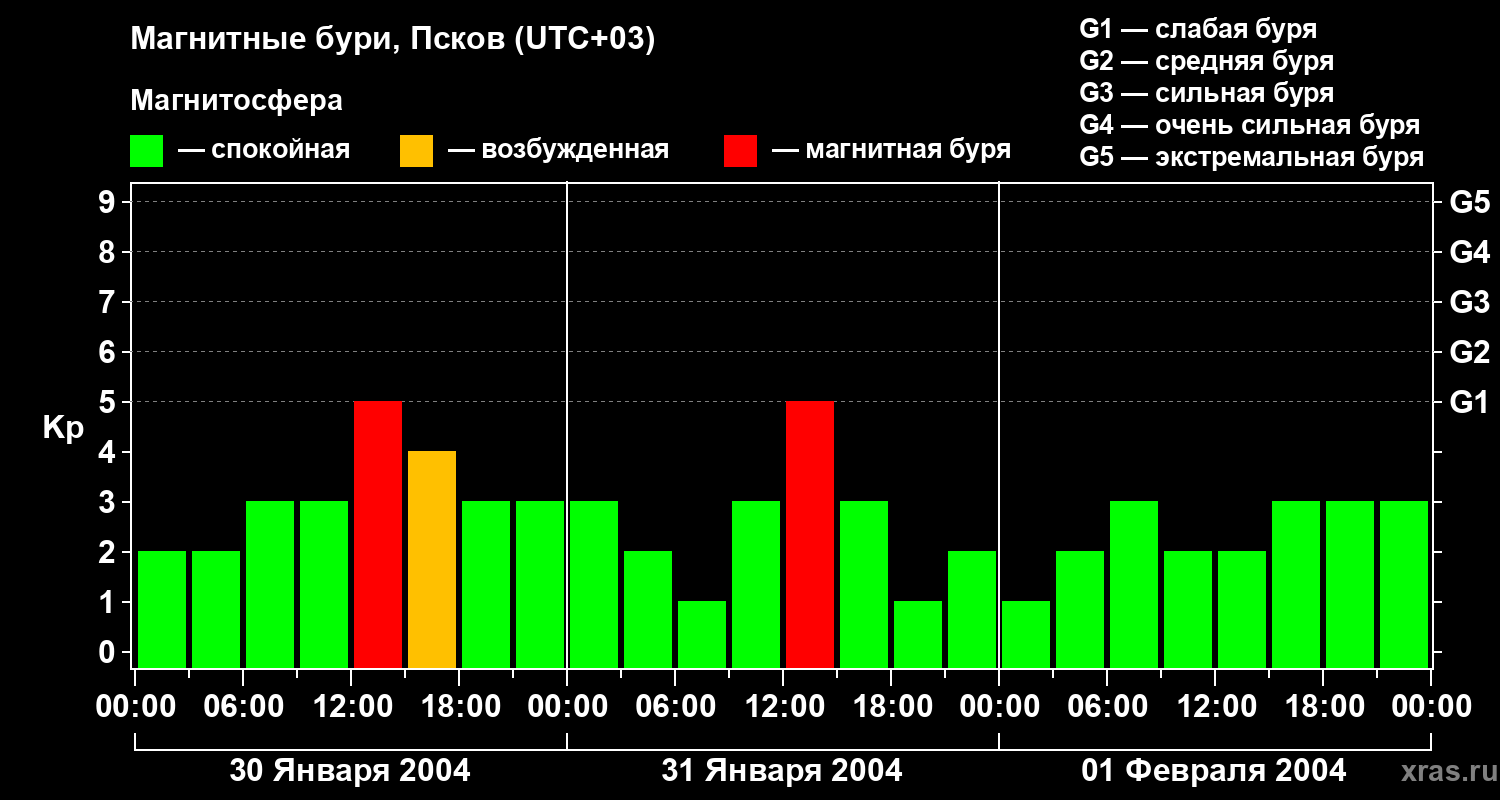Viewport: 1500px width, 800px height.
Task: Click the '06:00' time label for 31 Января
Action: point(675,706)
